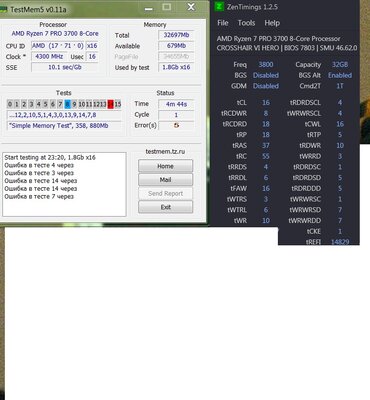
Task: Click the Exit button in TestMem5
Action: [x=165, y=207]
